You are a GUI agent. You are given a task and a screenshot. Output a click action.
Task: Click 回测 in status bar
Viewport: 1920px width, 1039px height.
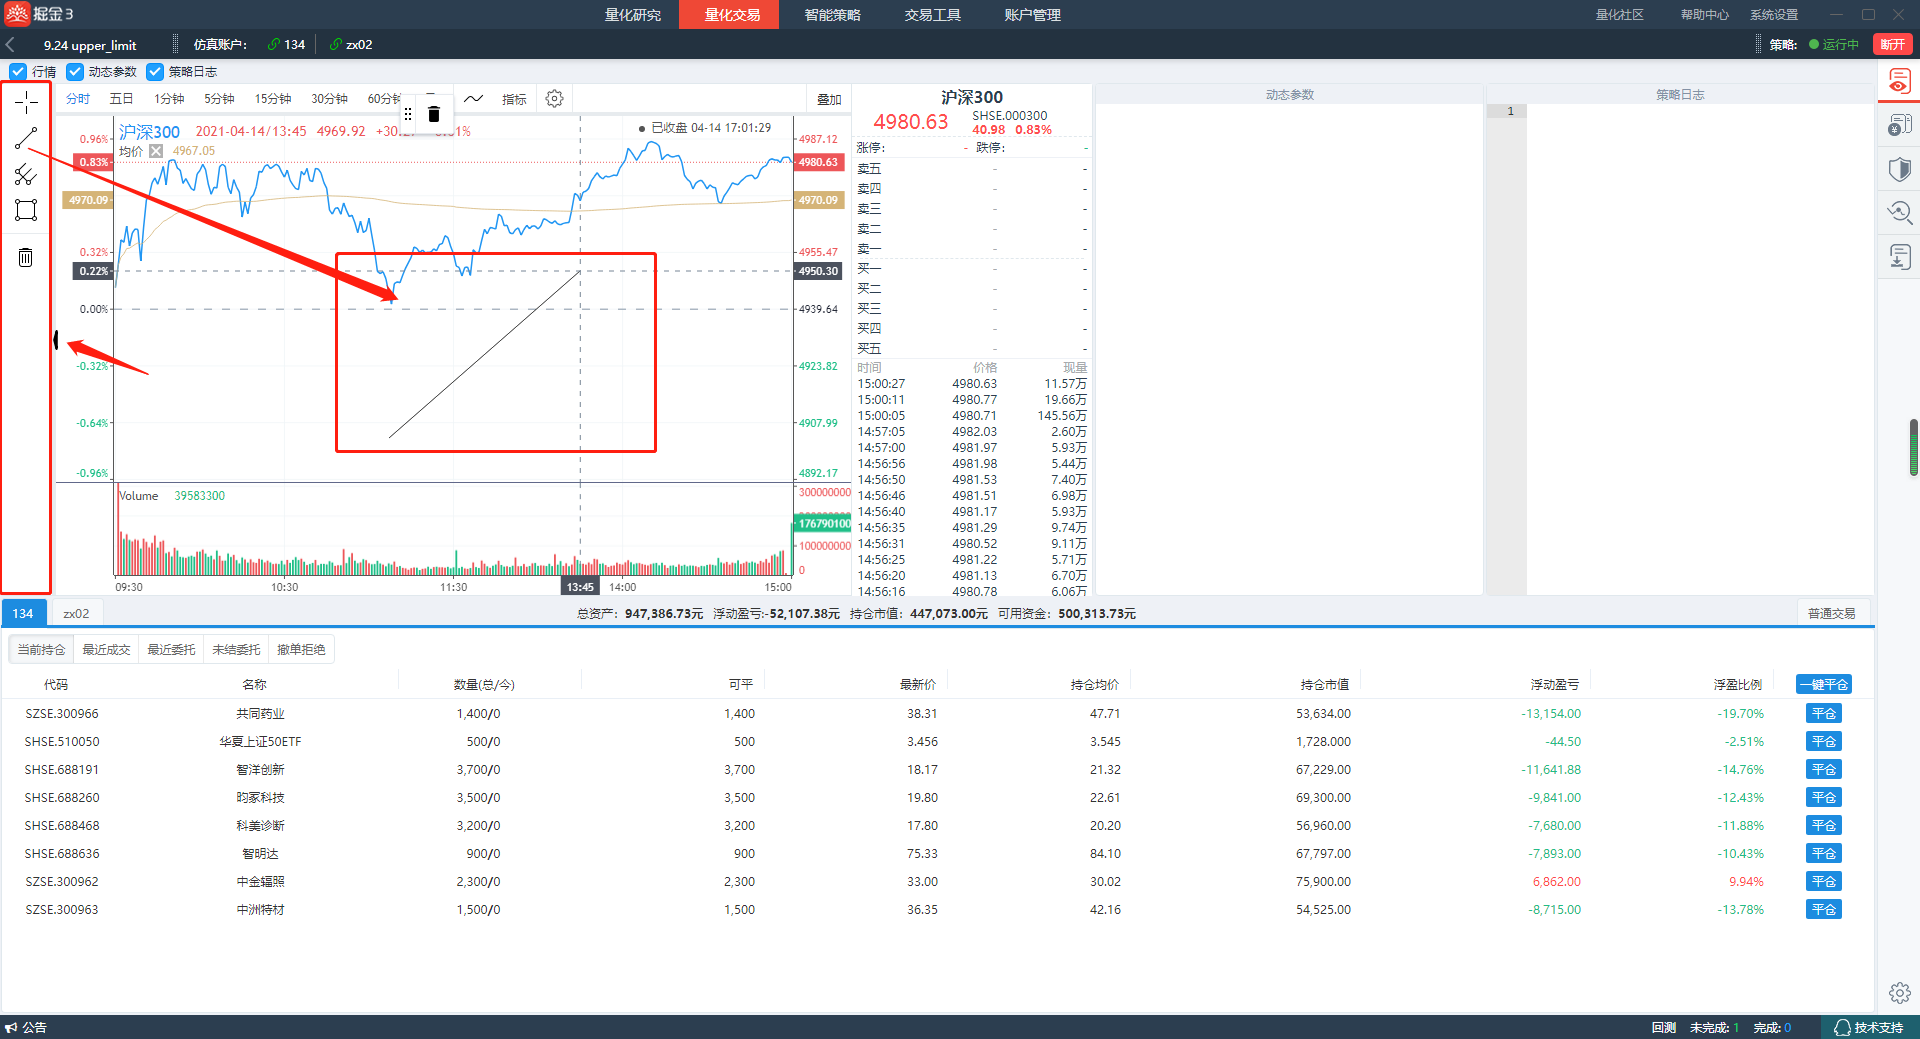point(1663,1028)
